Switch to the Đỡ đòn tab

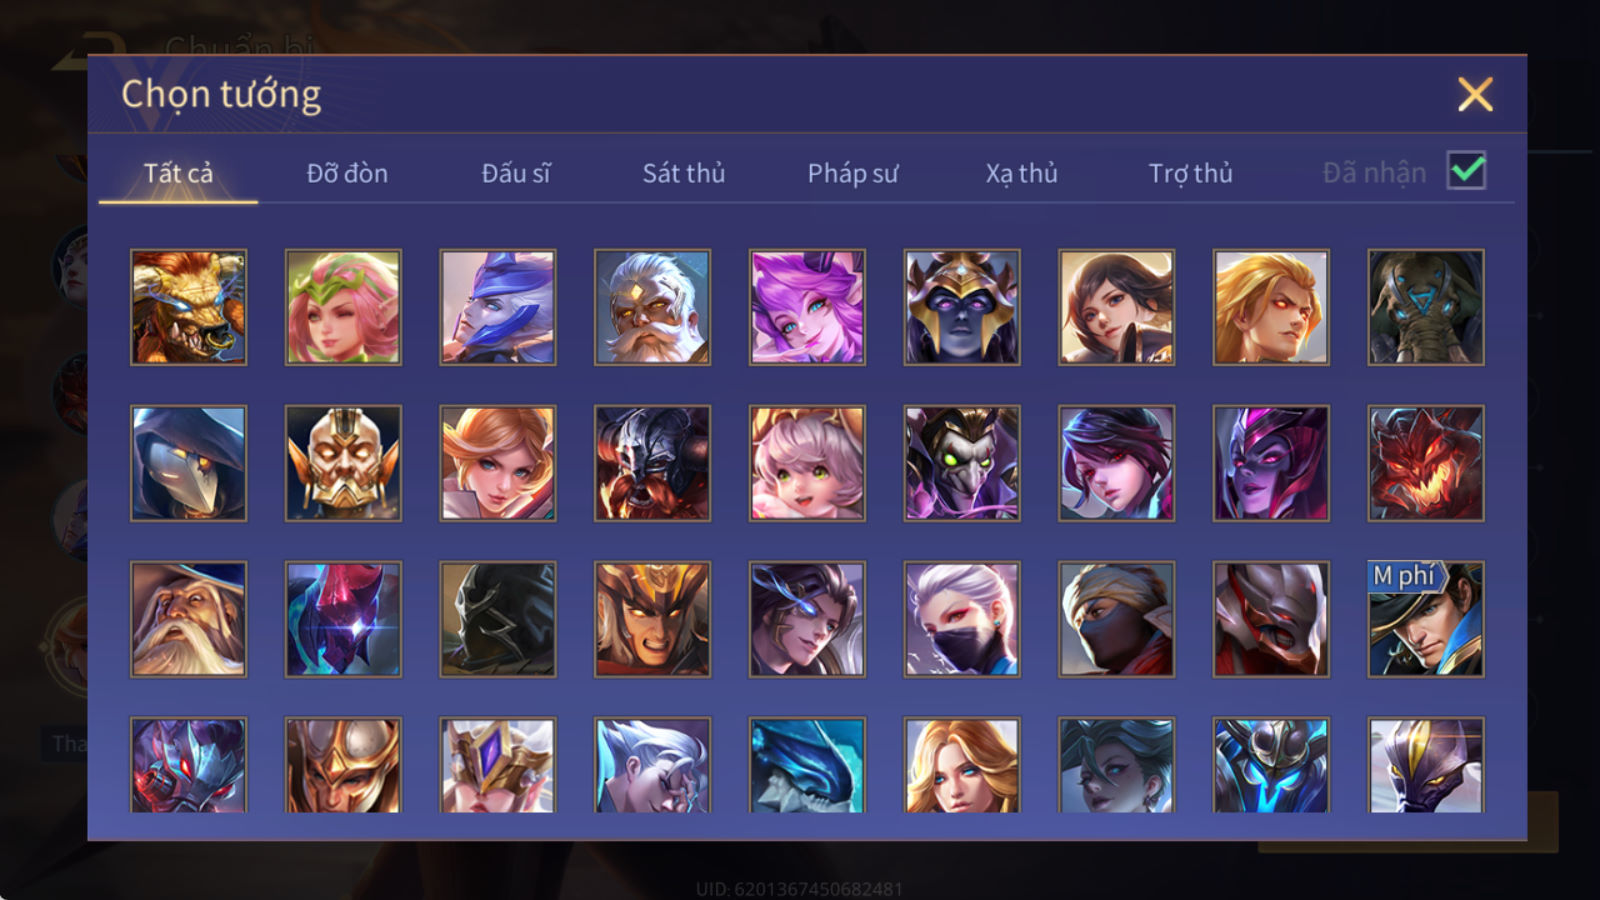[347, 173]
